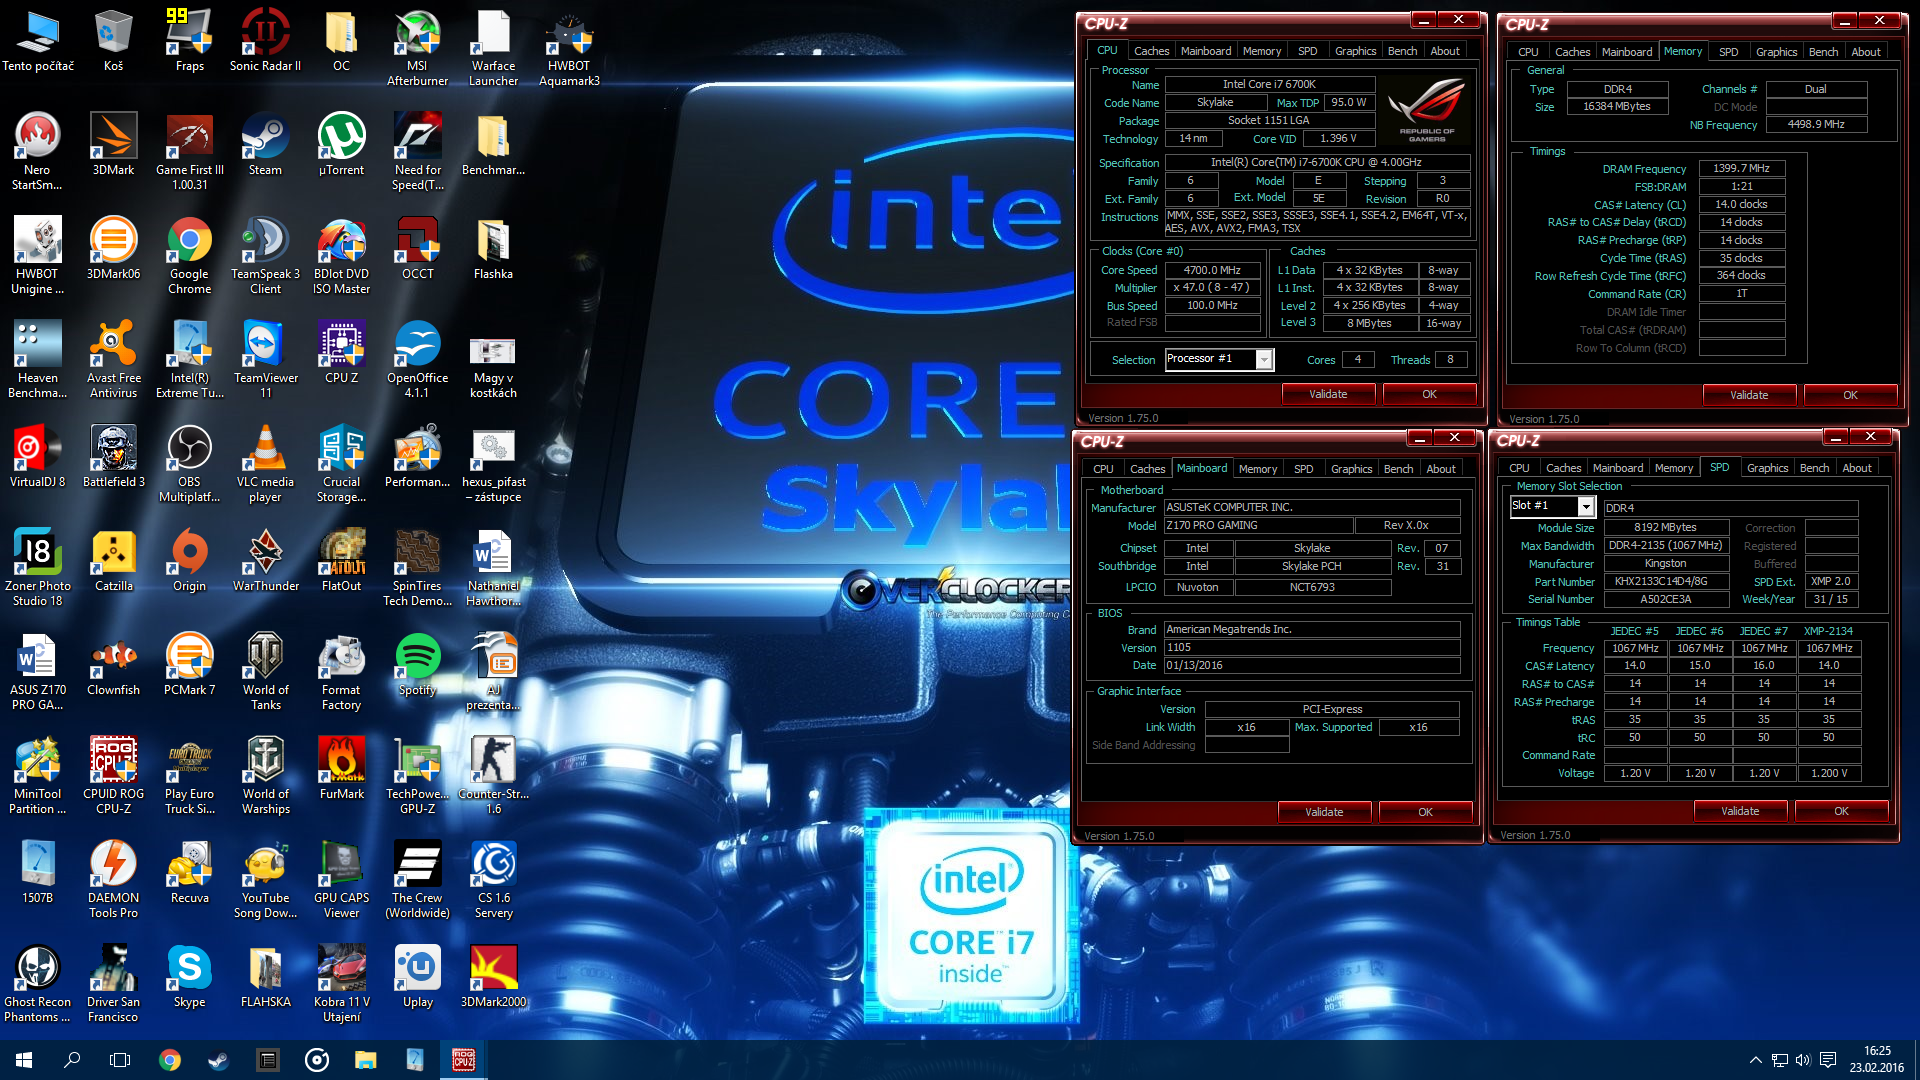Open the File Explorer taskbar icon

(365, 1060)
